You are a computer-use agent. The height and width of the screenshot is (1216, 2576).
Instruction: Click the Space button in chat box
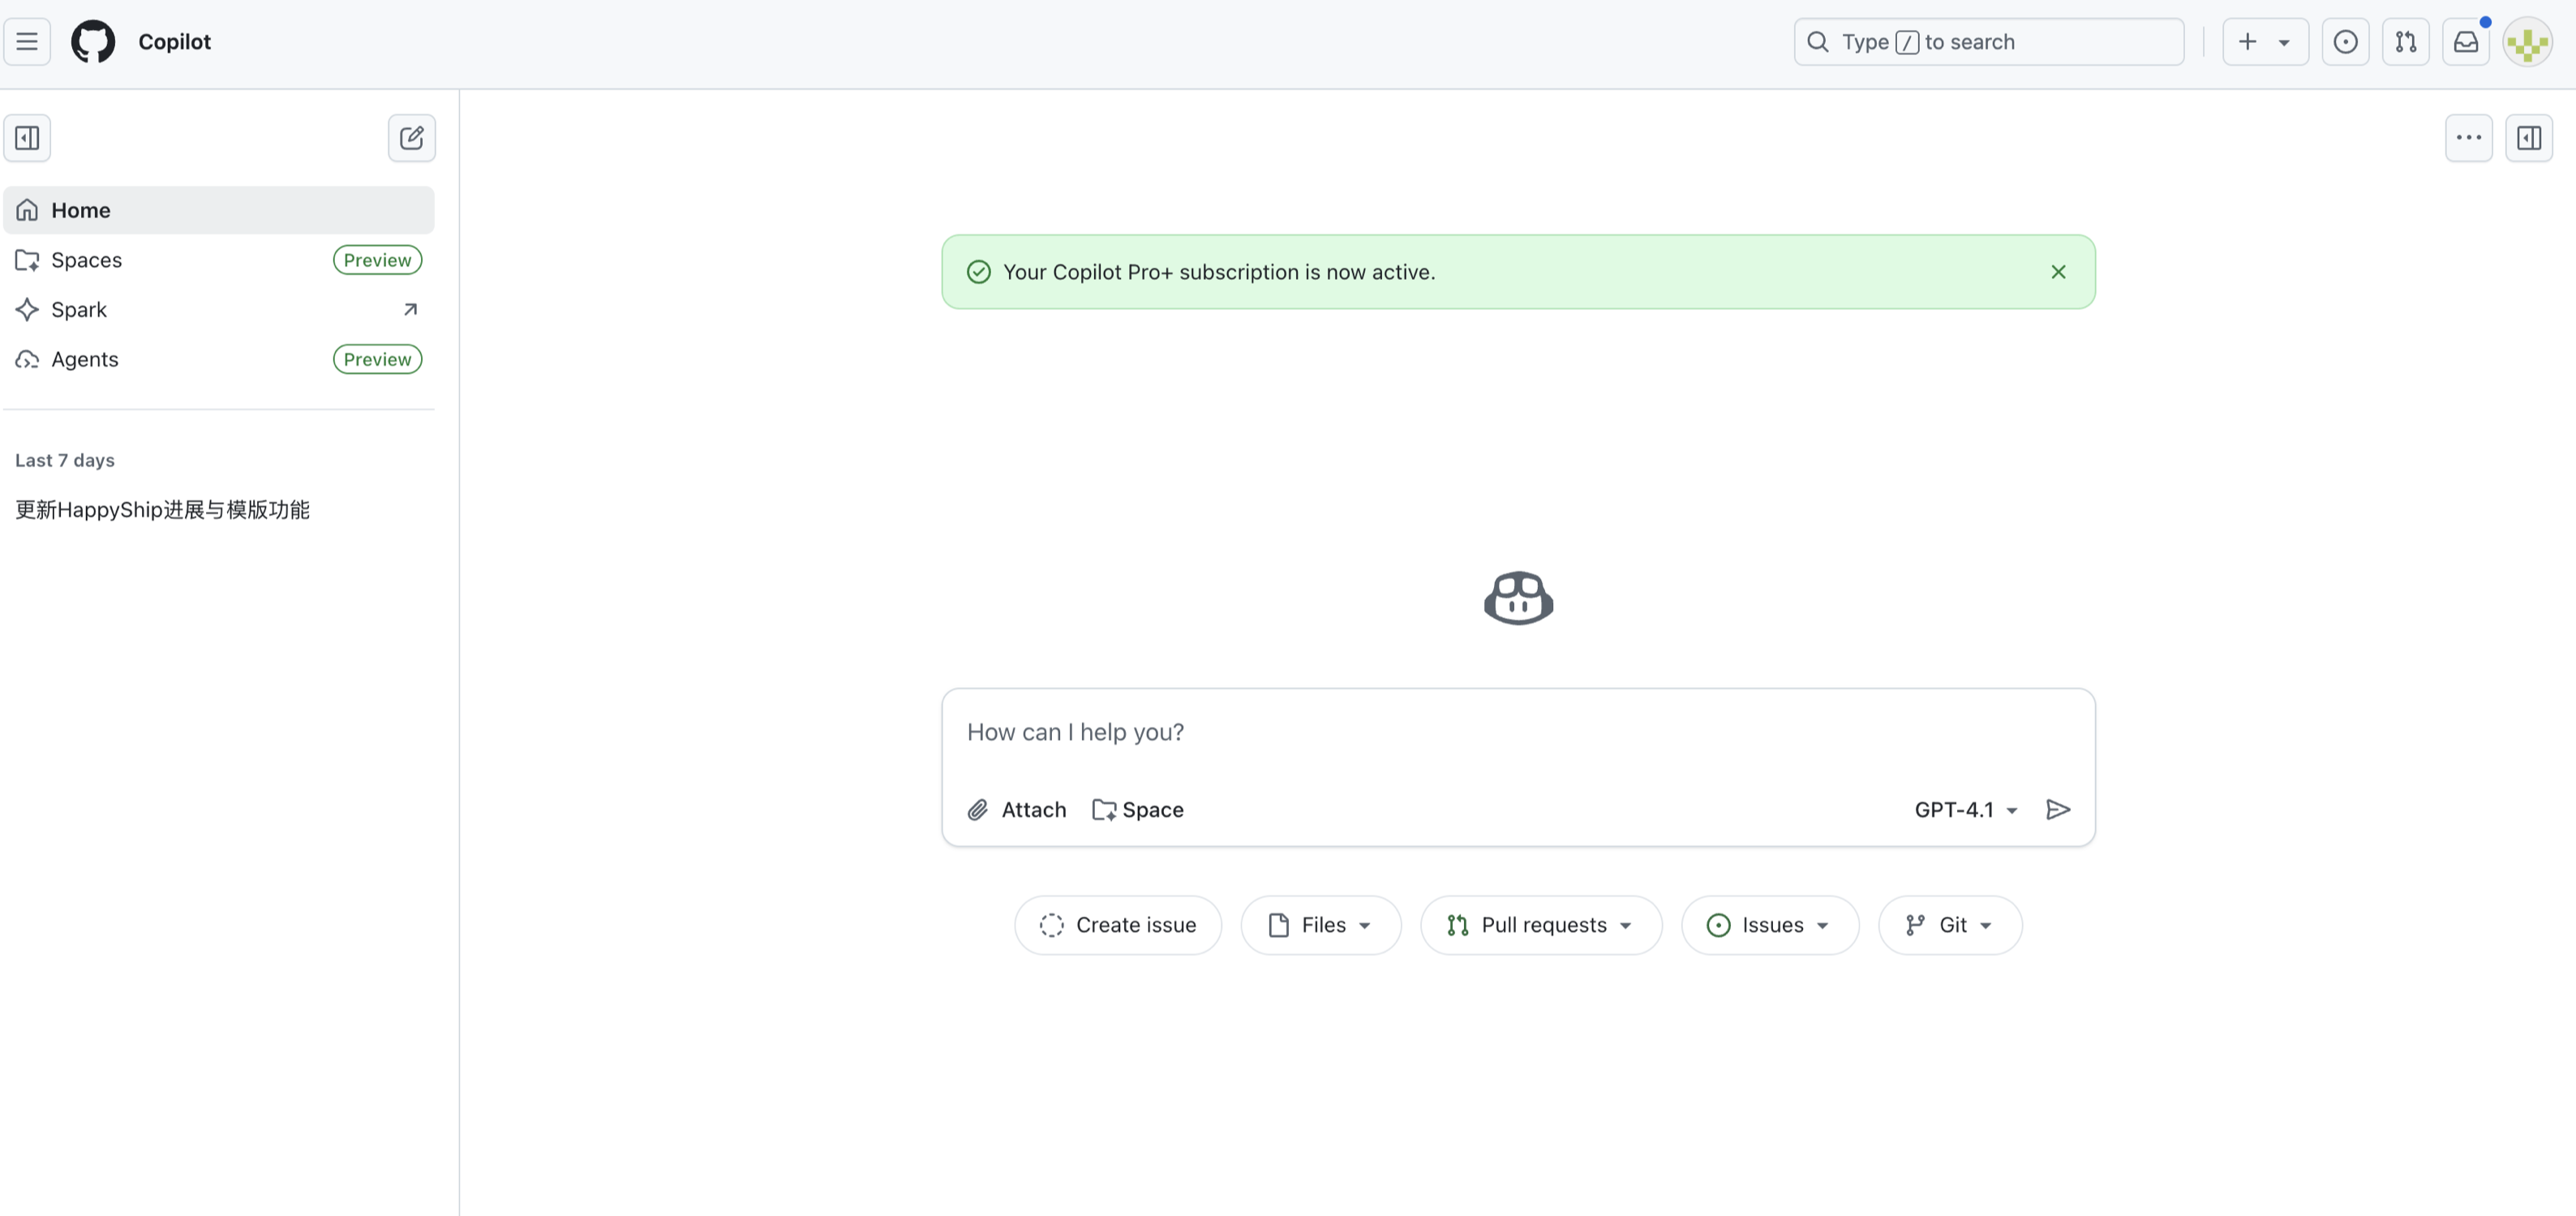click(x=1138, y=810)
